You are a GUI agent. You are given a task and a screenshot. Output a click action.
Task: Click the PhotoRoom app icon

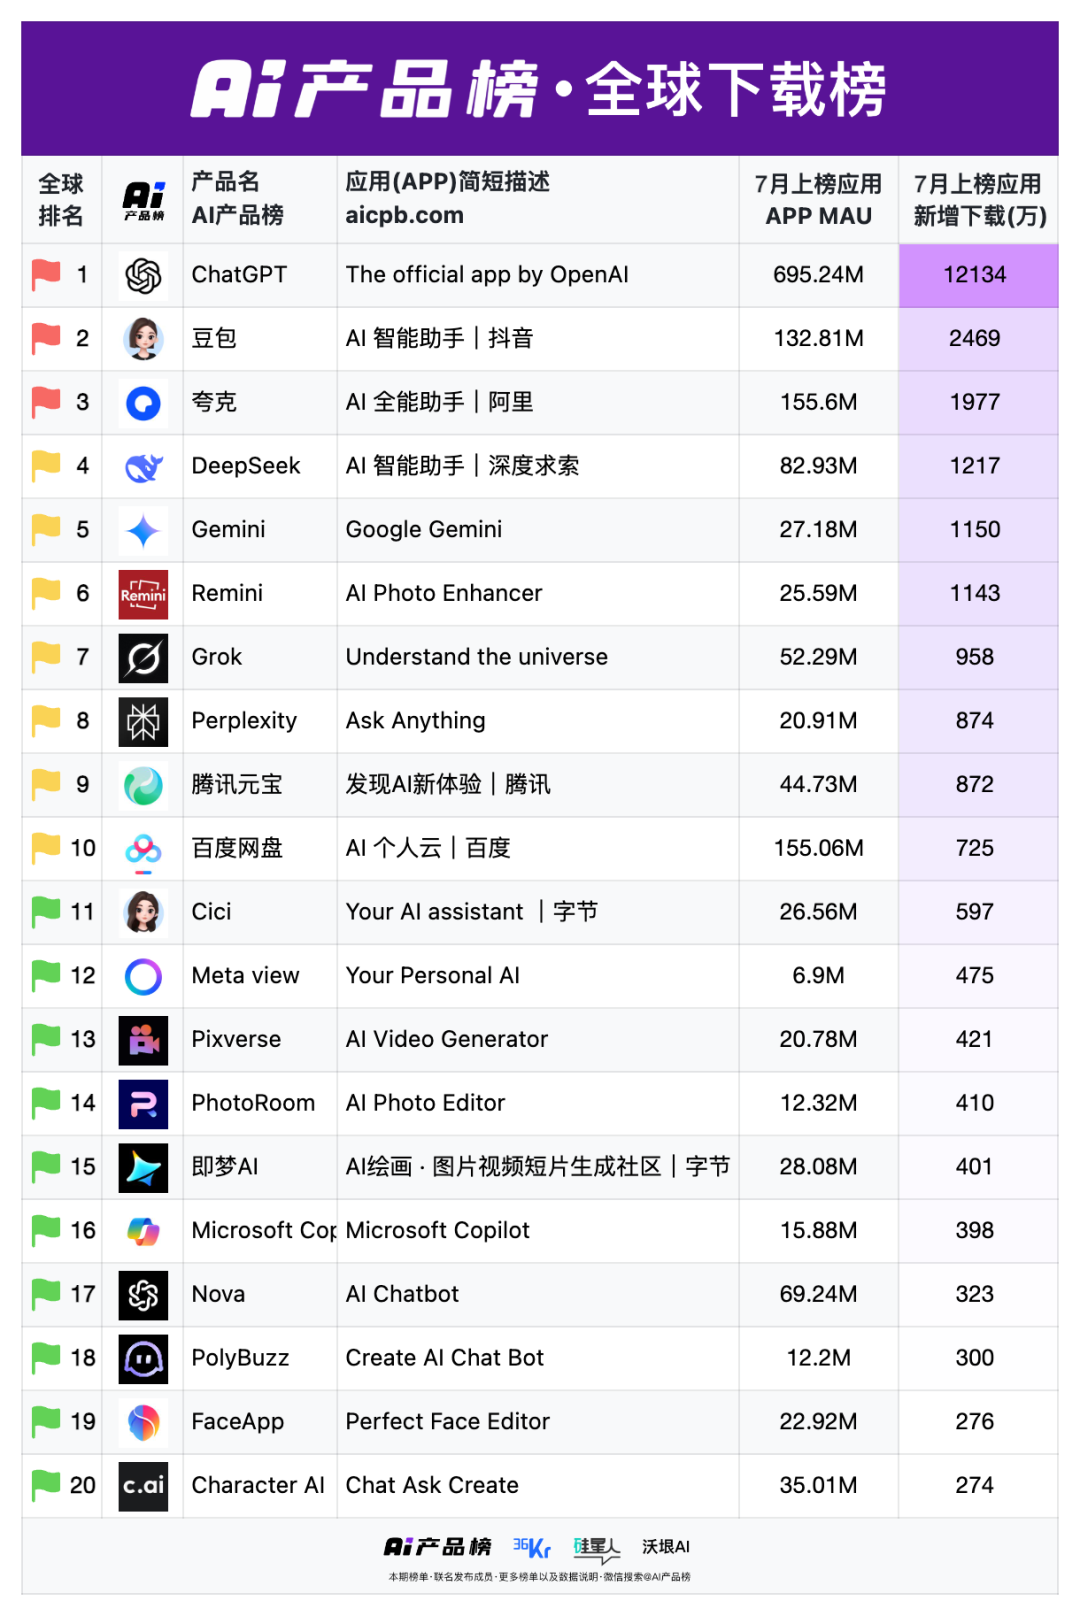[x=143, y=1104]
